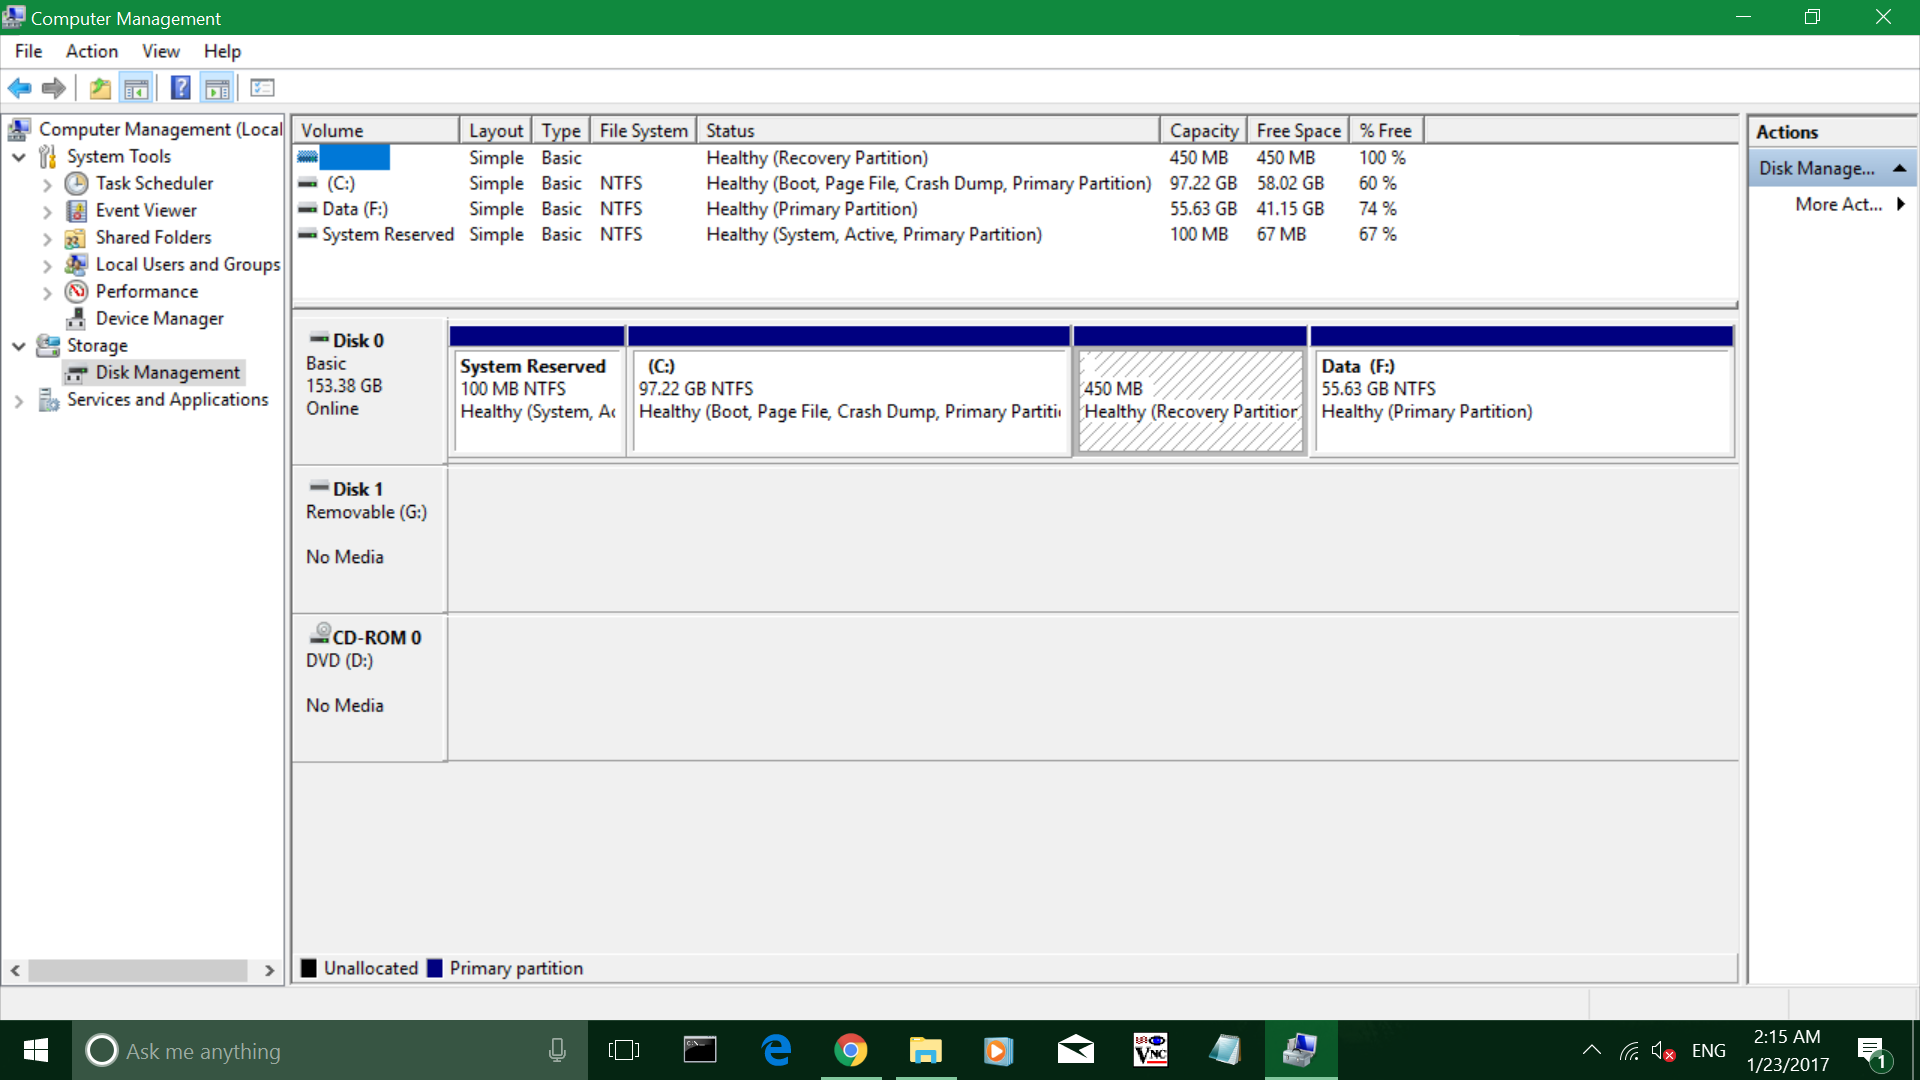The width and height of the screenshot is (1920, 1080).
Task: Open the Action menu
Action: pos(91,51)
